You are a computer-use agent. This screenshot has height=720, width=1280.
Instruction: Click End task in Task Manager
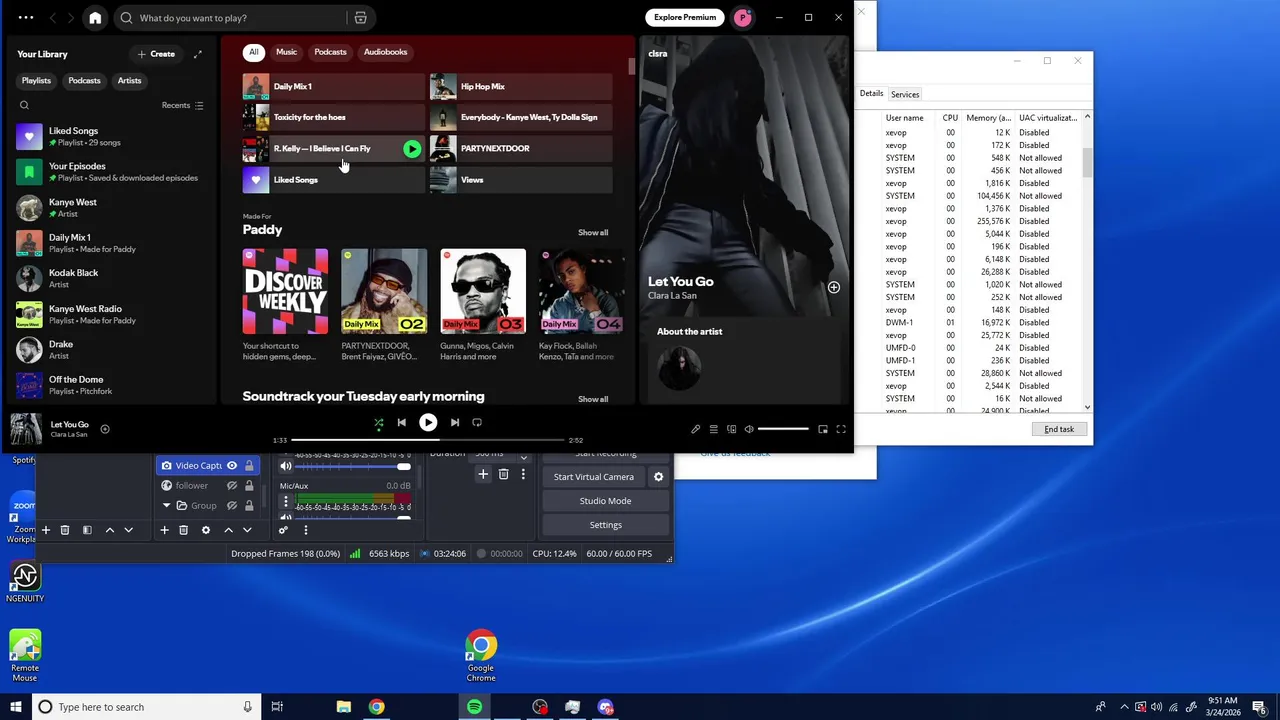click(x=1059, y=429)
